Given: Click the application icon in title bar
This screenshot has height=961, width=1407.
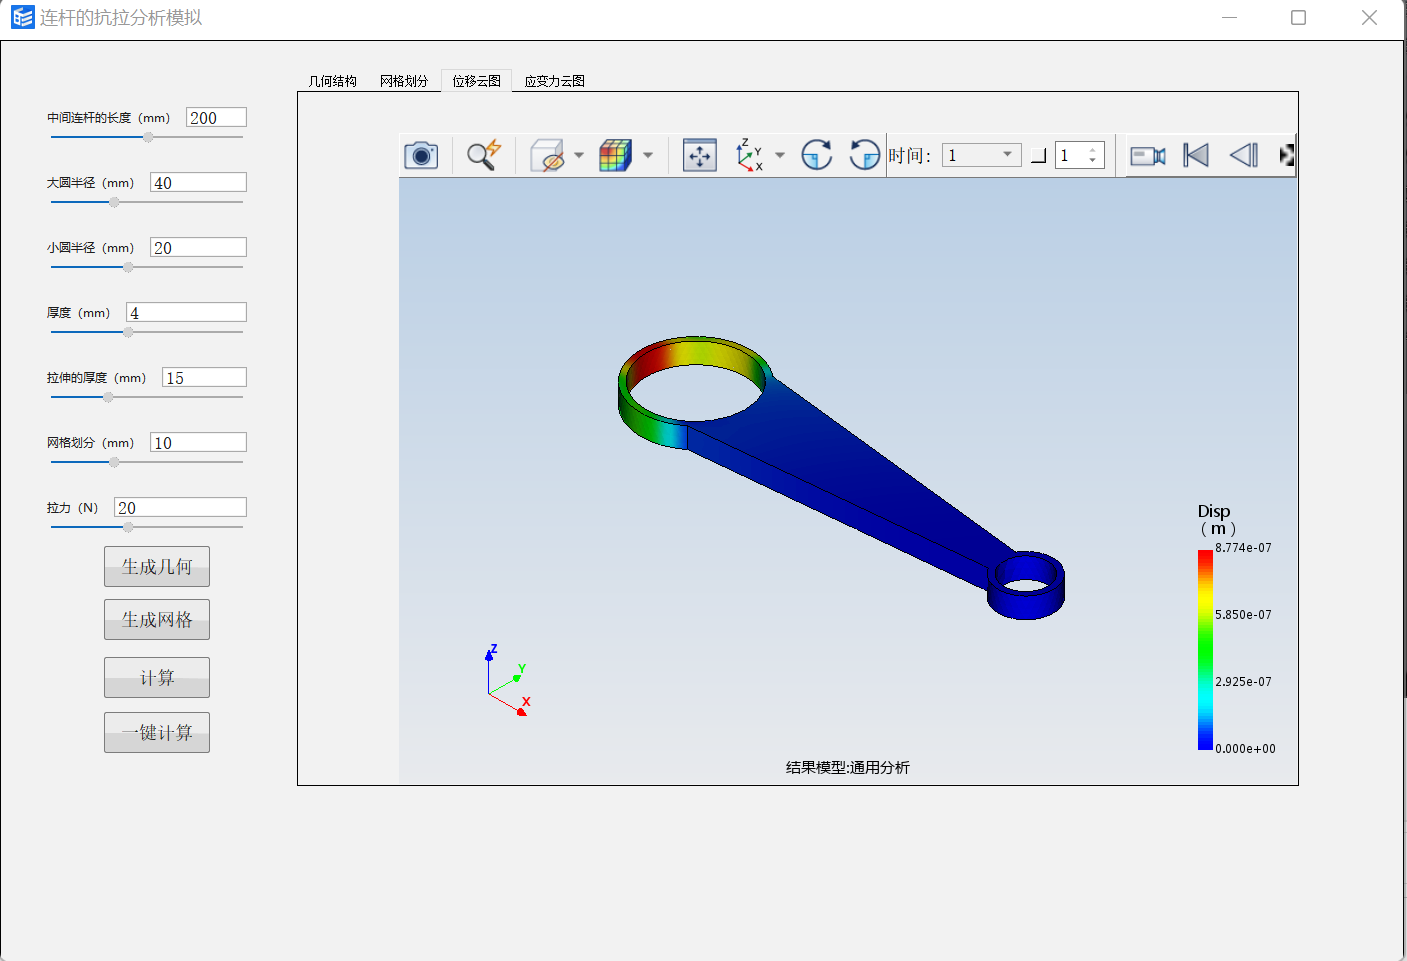Looking at the screenshot, I should [x=22, y=17].
